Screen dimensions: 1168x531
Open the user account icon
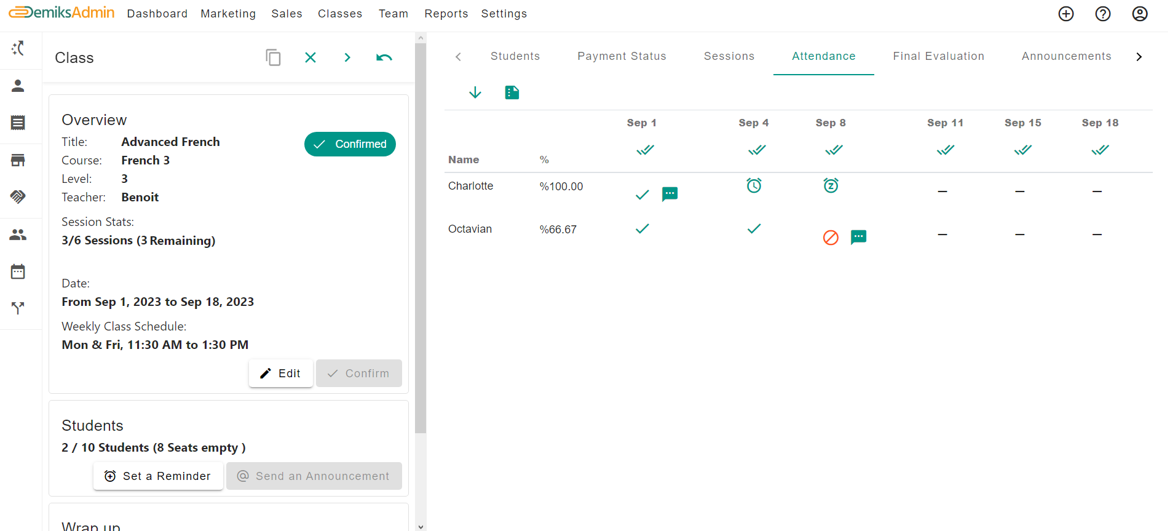pyautogui.click(x=1140, y=13)
